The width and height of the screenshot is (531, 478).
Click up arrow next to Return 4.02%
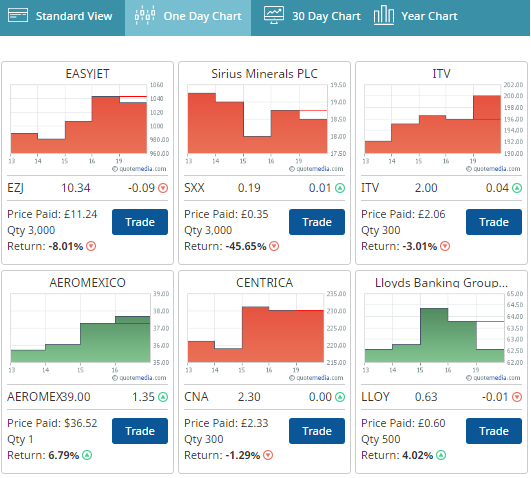(441, 455)
